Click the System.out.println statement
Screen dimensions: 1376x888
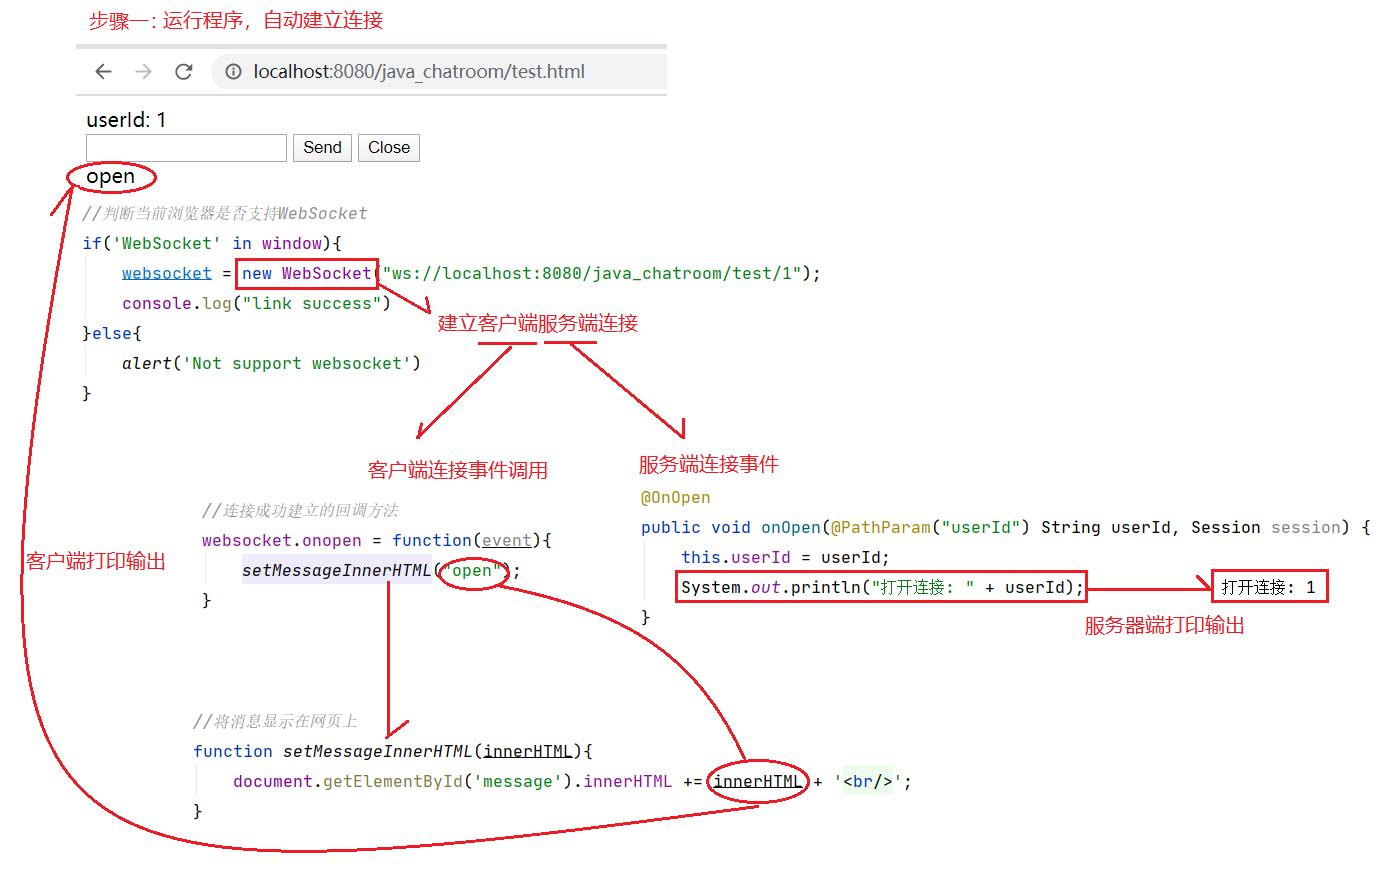click(x=882, y=587)
